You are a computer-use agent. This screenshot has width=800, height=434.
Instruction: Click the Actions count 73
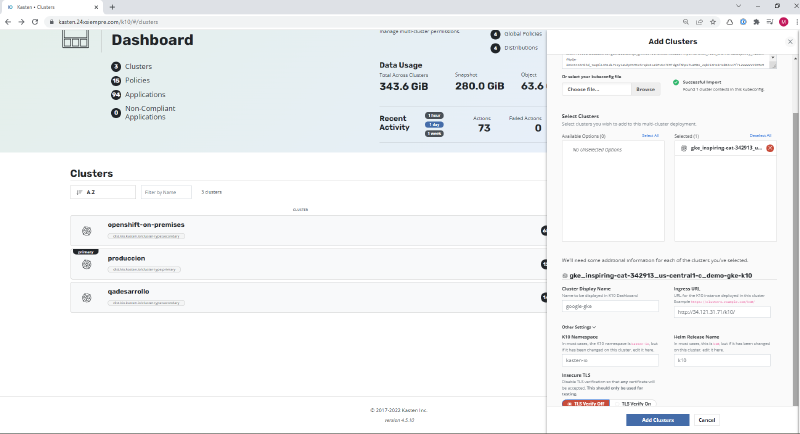484,128
